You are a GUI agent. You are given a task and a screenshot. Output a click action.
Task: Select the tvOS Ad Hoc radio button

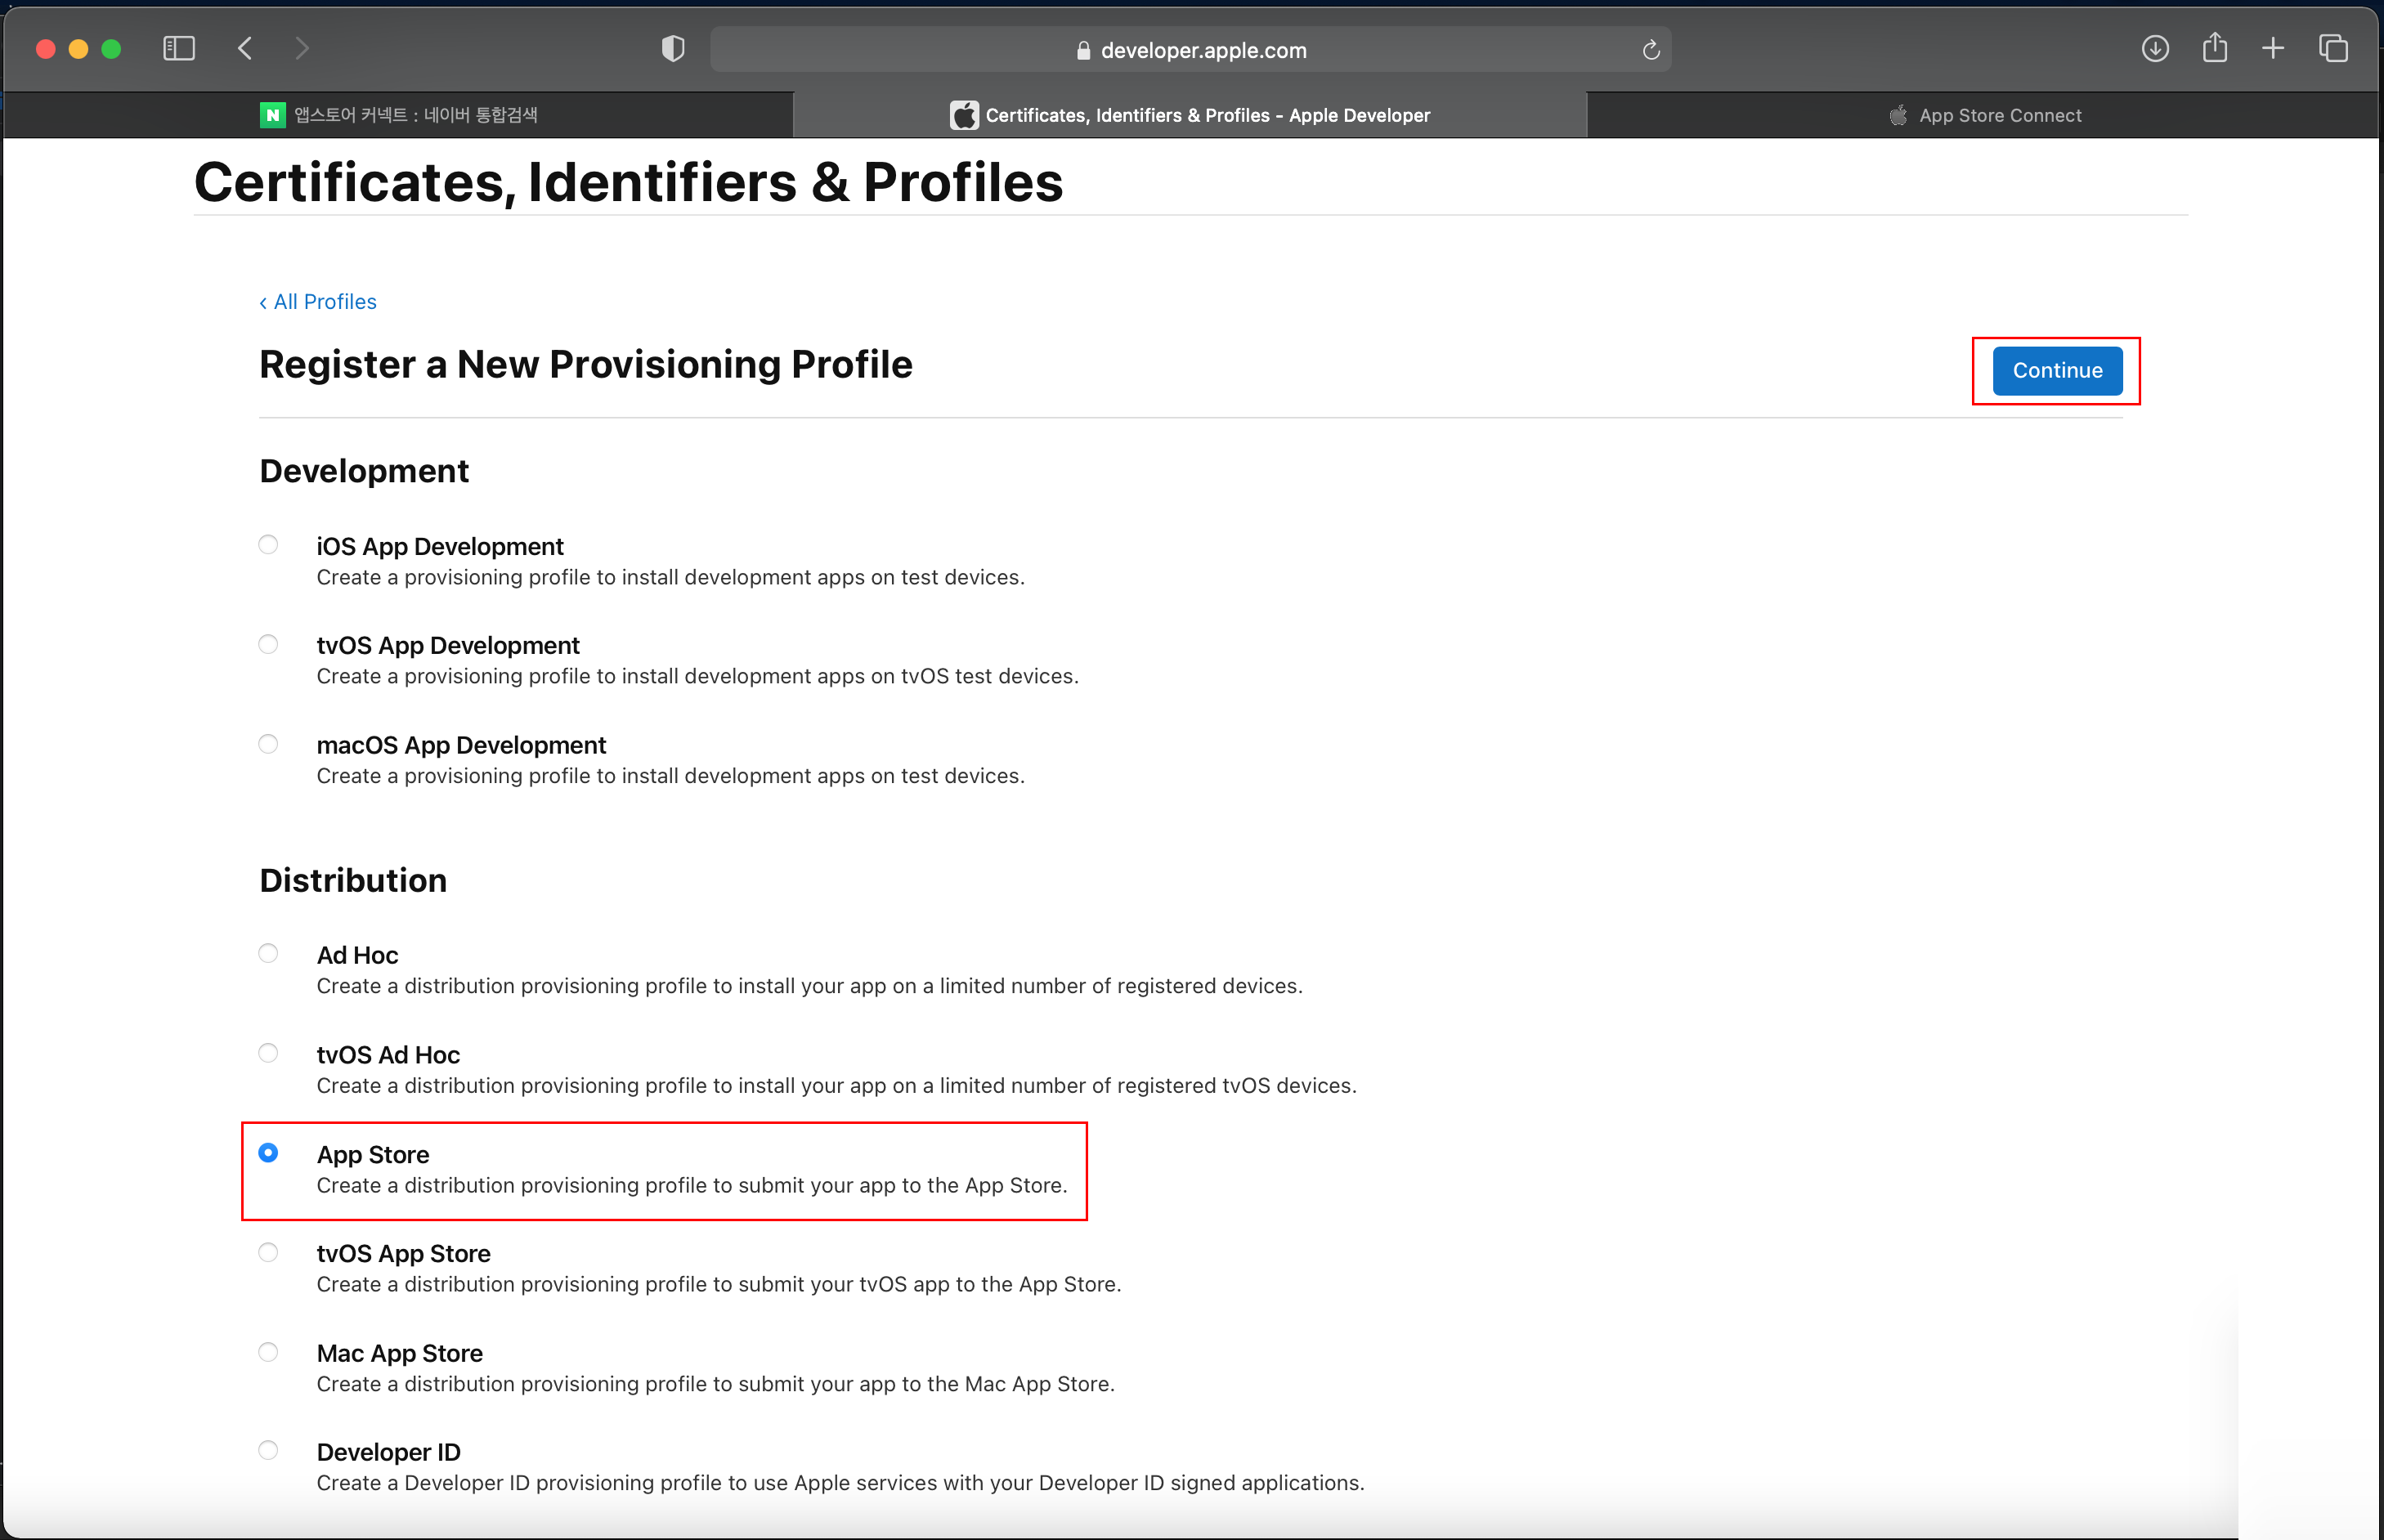[x=268, y=1053]
